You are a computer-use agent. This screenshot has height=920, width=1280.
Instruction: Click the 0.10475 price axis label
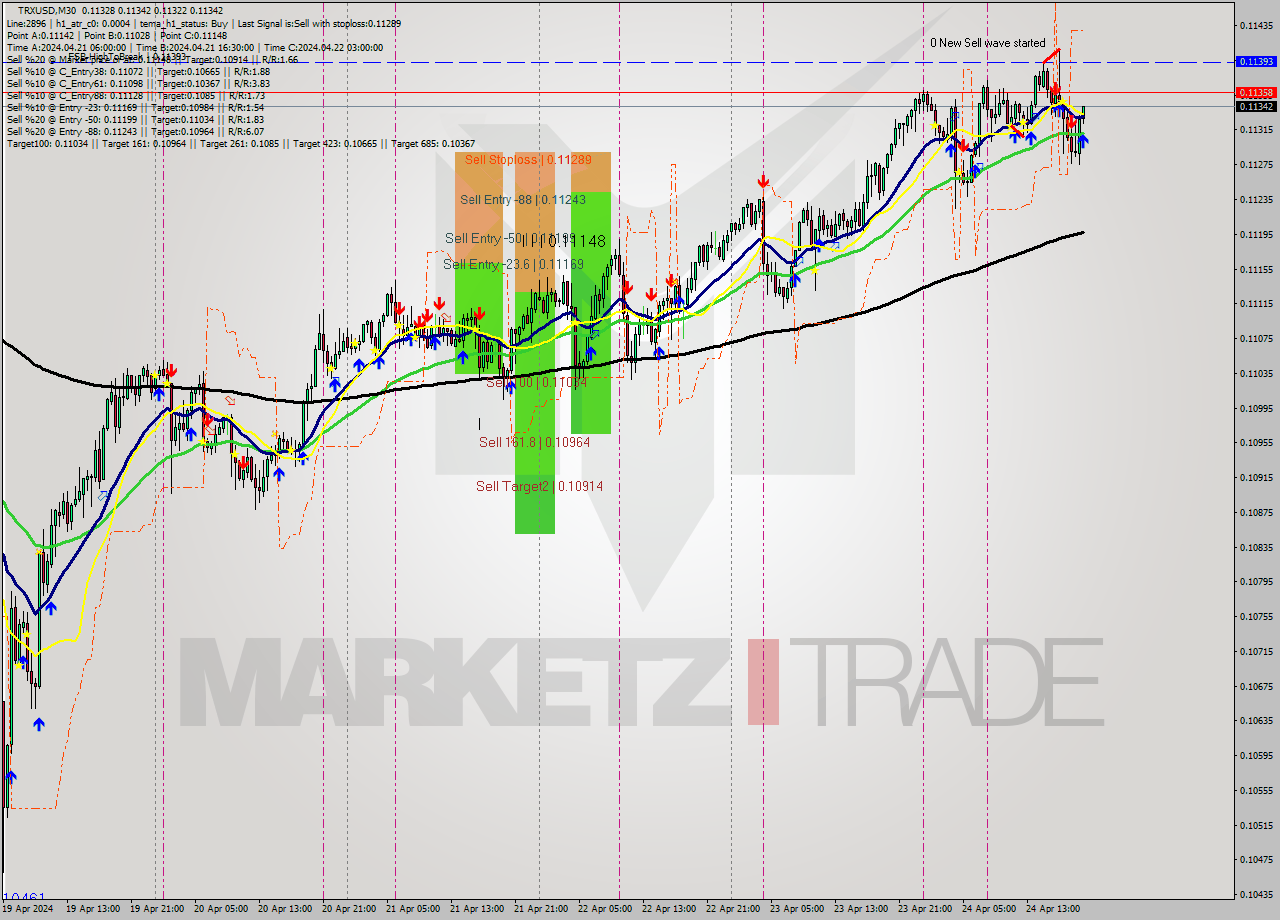click(x=1256, y=859)
